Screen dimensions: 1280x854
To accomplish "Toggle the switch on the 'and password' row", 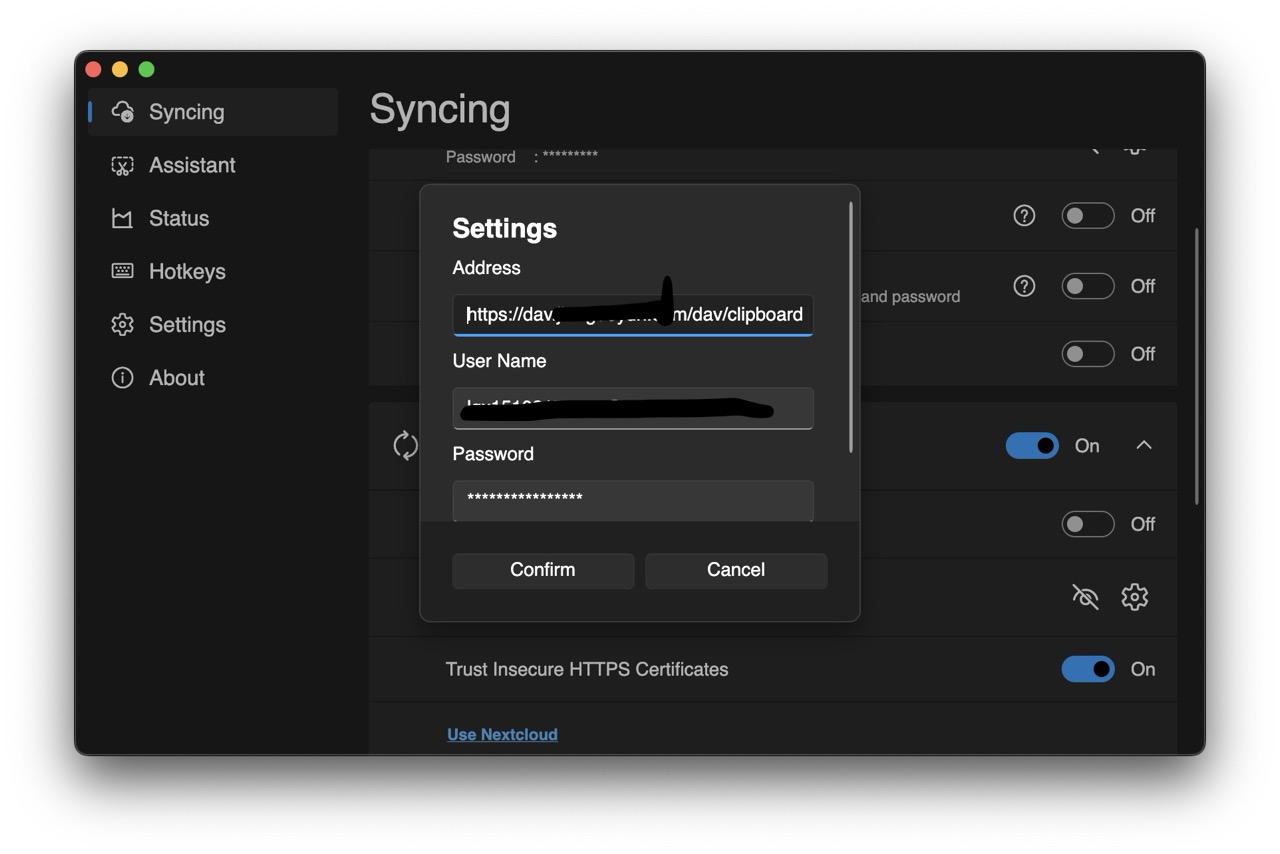I will pos(1088,286).
